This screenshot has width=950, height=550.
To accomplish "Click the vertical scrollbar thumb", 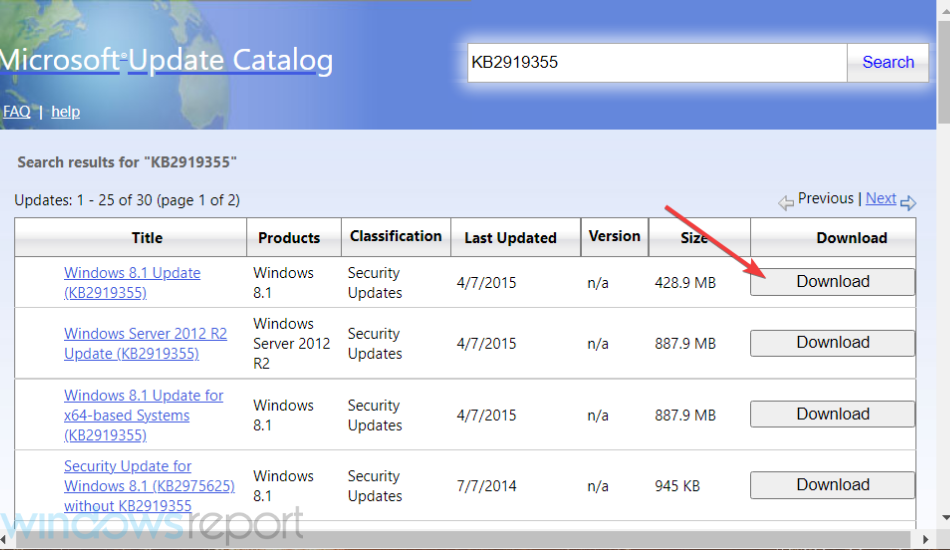I will [945, 73].
